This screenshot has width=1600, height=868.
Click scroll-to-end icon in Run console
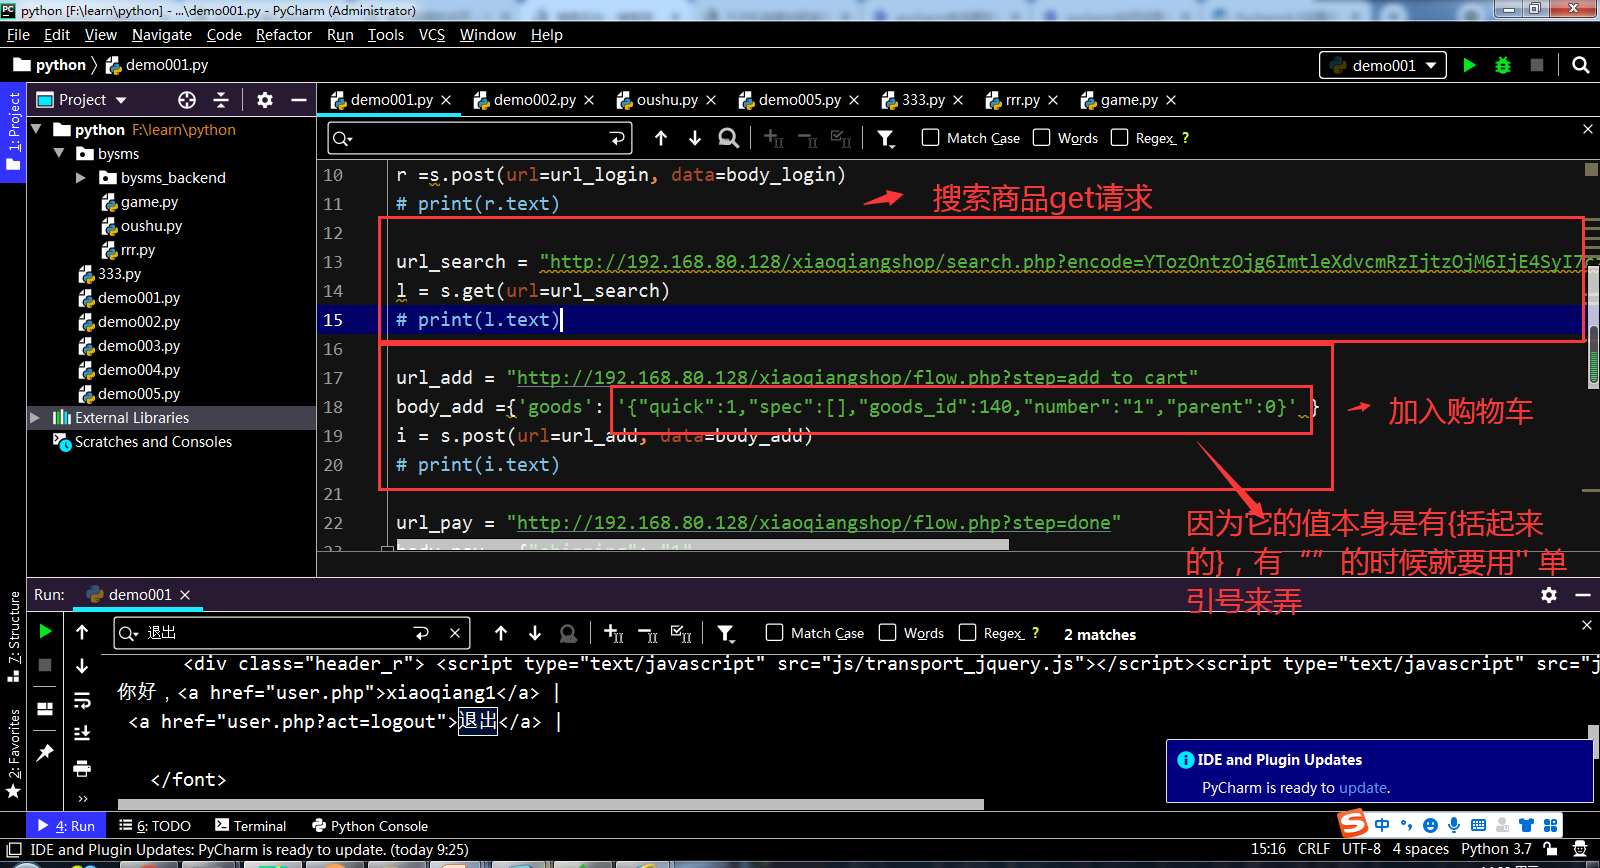pyautogui.click(x=82, y=733)
